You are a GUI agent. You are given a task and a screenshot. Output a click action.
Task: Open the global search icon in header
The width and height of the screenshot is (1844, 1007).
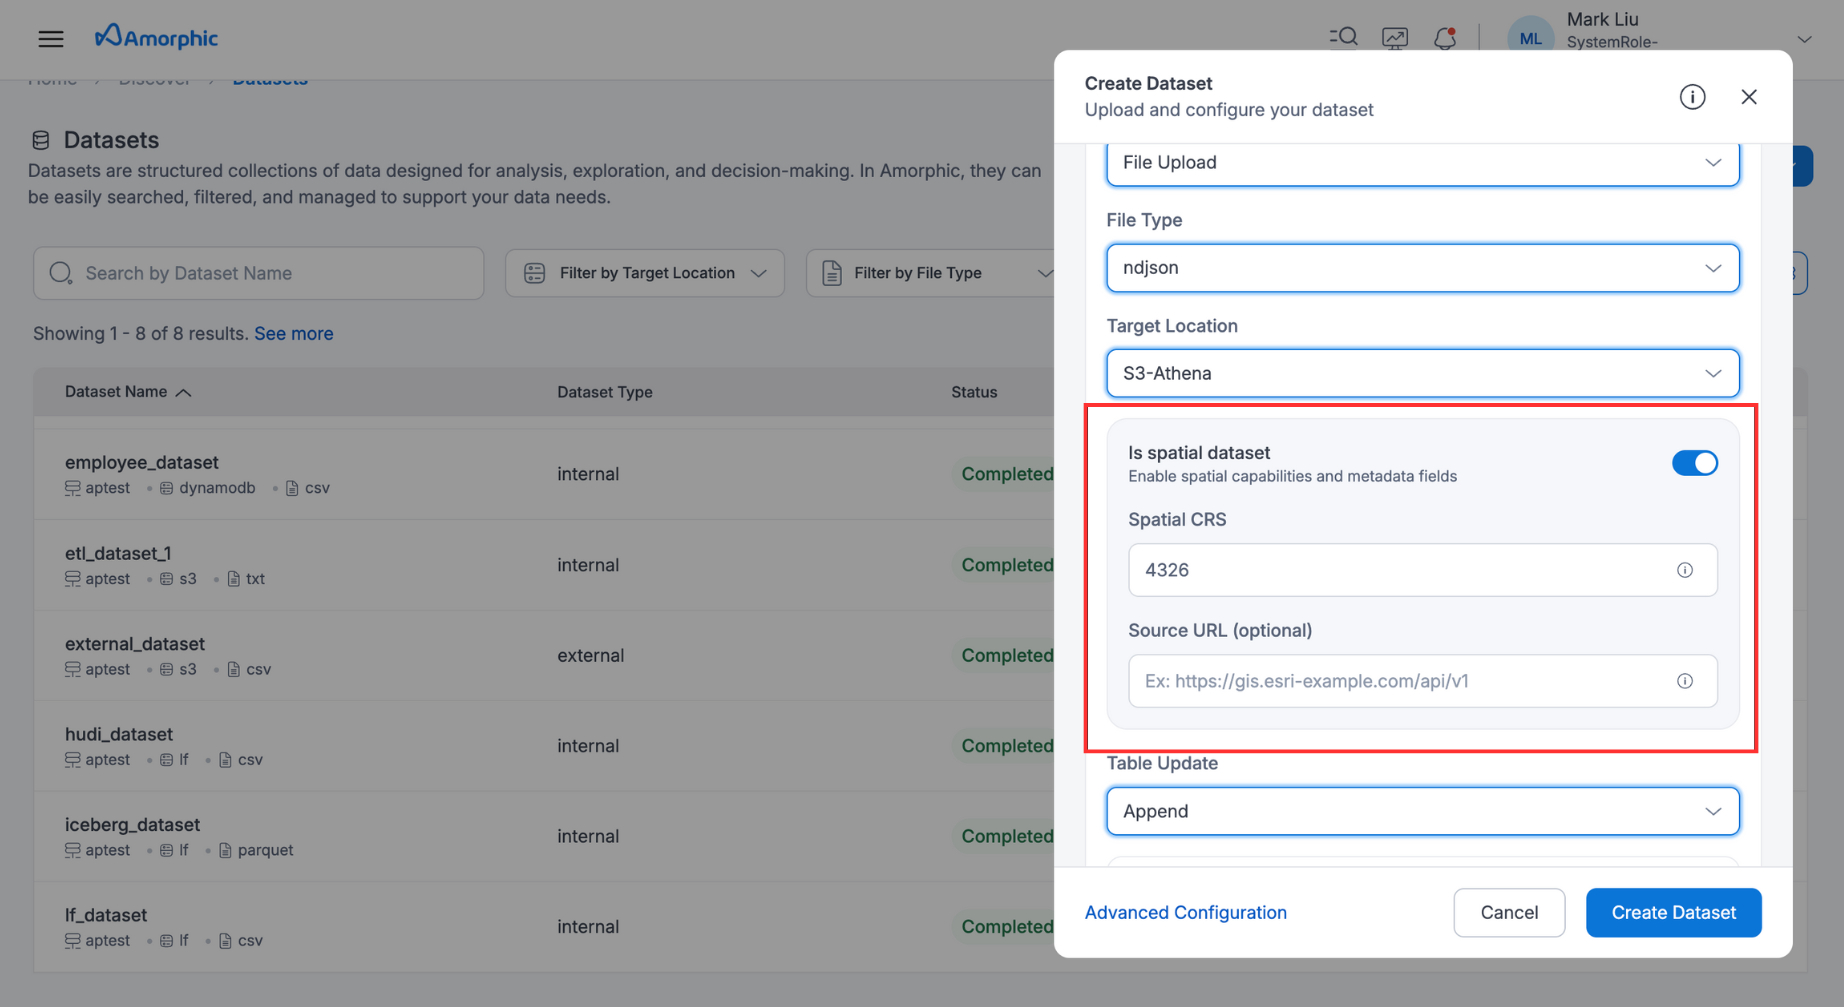point(1343,38)
